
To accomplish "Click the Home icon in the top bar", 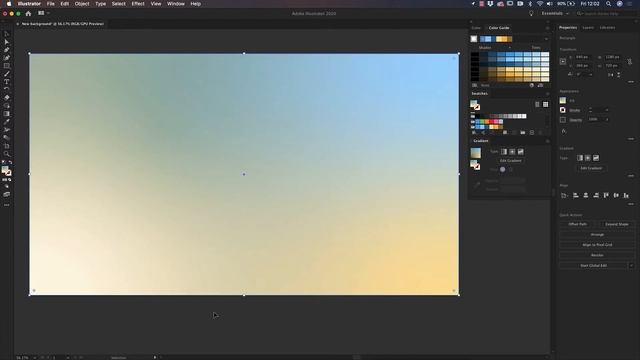I will click(28, 13).
